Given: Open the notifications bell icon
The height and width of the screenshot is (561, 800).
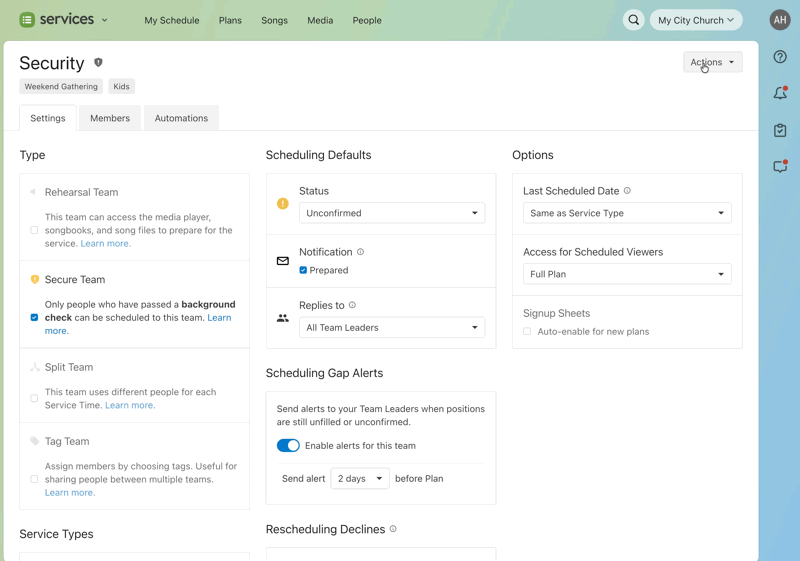Looking at the screenshot, I should pos(780,94).
